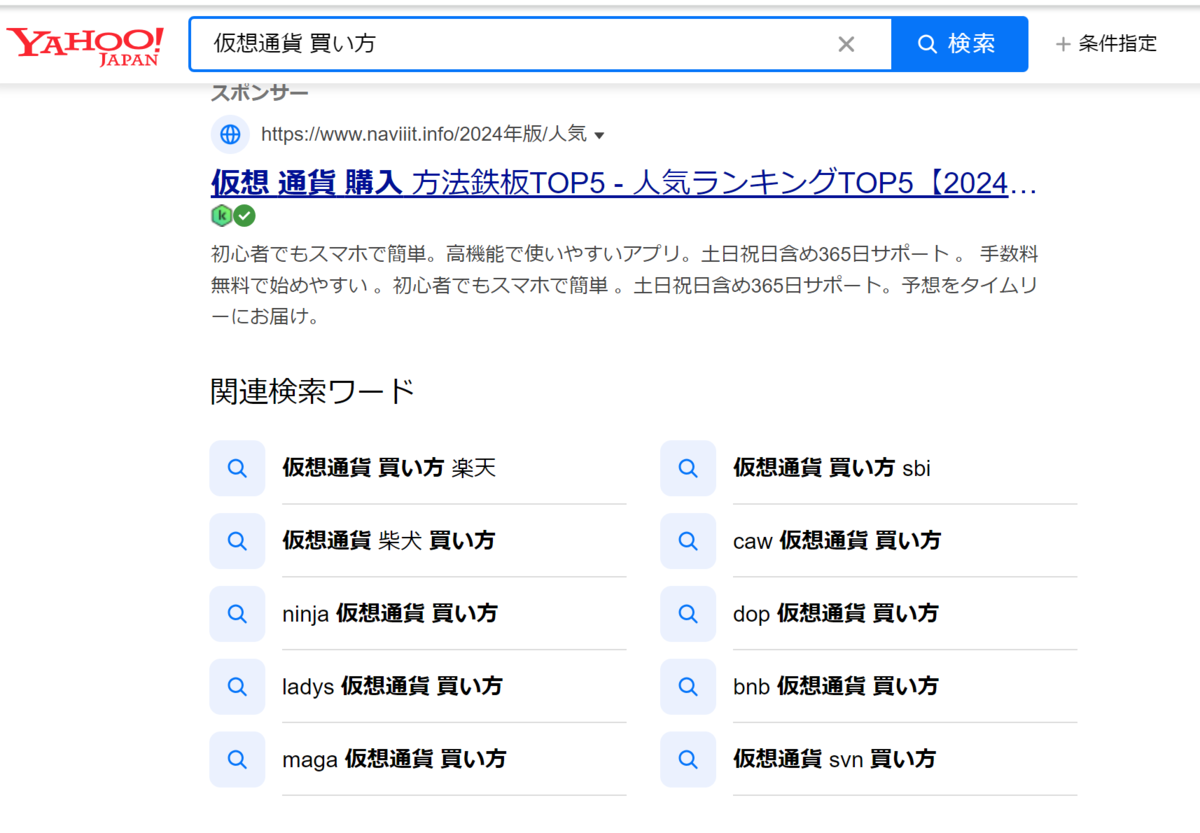Search related term dop 仮想通貨 買い方
Viewport: 1200px width, 833px height.
(836, 614)
